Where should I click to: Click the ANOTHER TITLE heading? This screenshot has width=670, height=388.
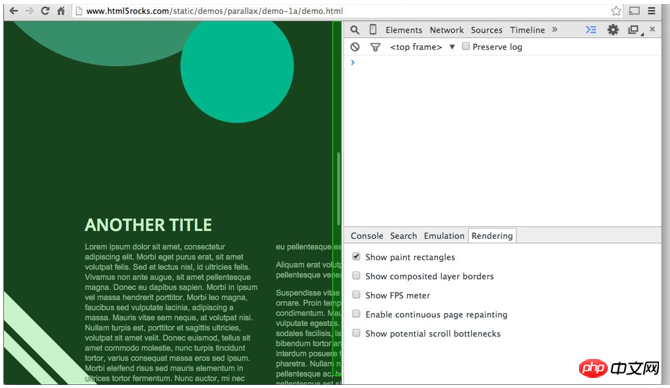click(148, 225)
